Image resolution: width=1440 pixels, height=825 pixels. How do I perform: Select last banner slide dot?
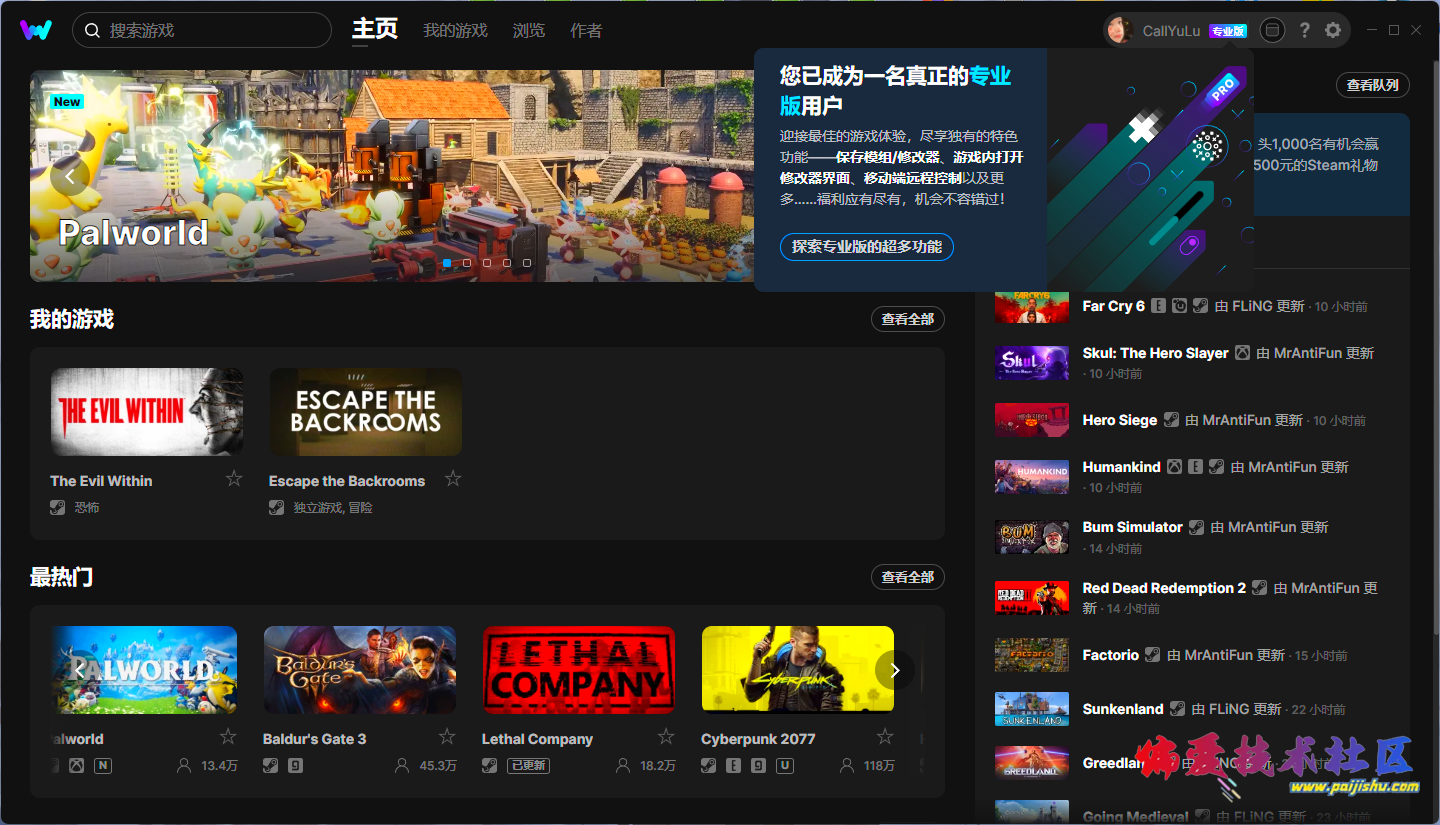coord(527,263)
